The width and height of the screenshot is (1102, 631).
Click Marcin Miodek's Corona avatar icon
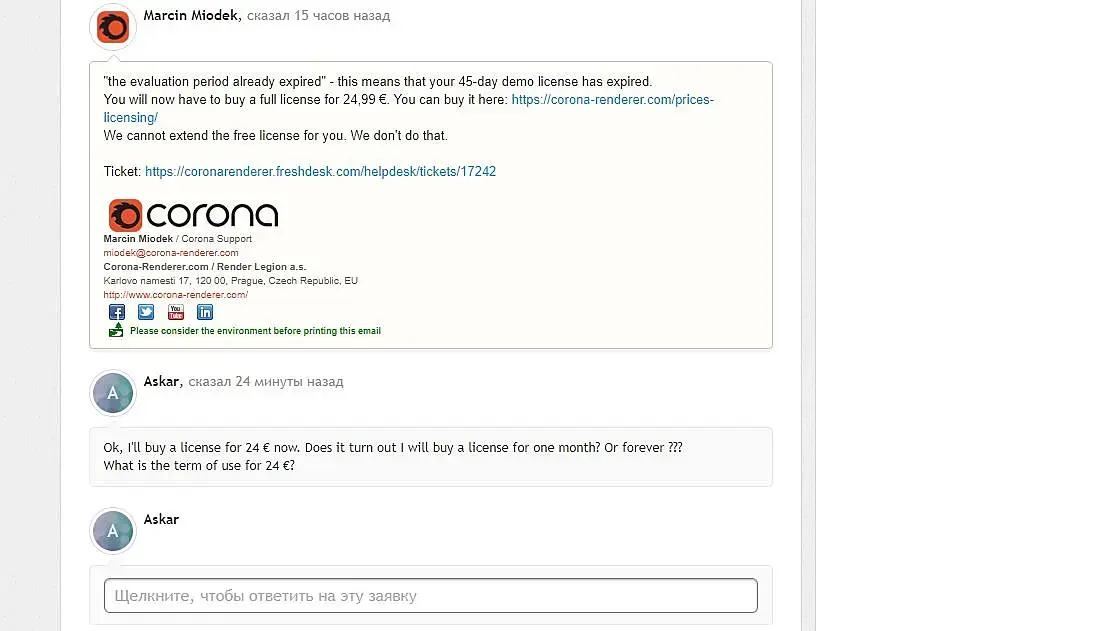(112, 27)
